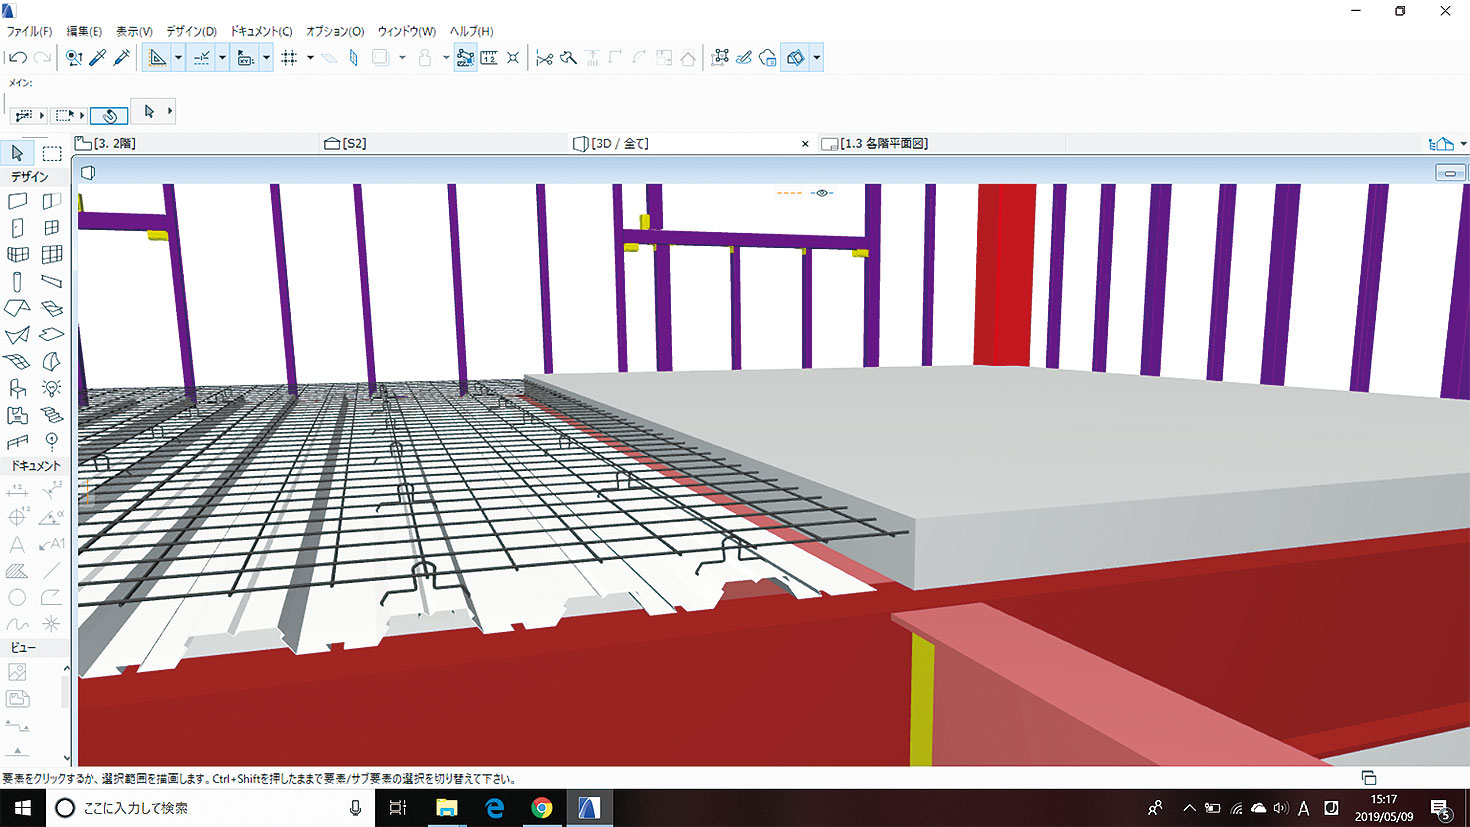Select the Lamp tool

[x=52, y=388]
